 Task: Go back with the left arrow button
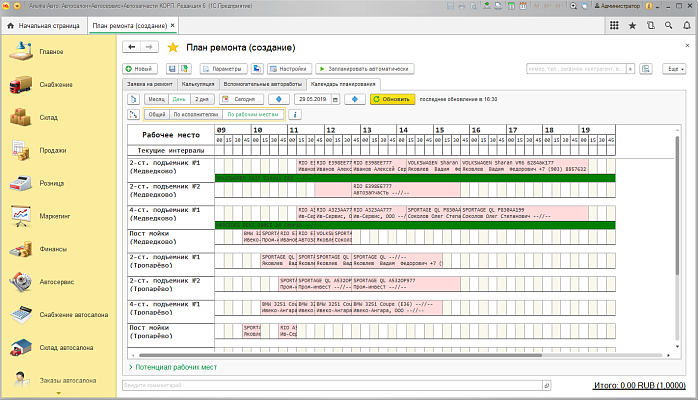(131, 47)
